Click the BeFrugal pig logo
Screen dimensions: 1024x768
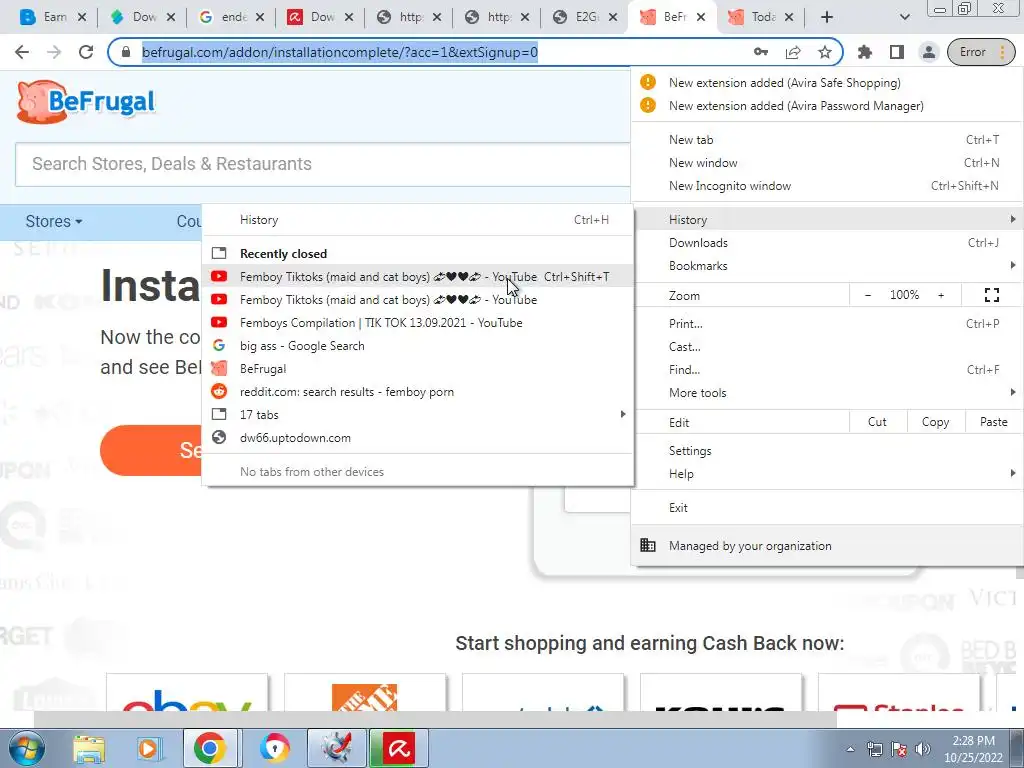(x=86, y=102)
